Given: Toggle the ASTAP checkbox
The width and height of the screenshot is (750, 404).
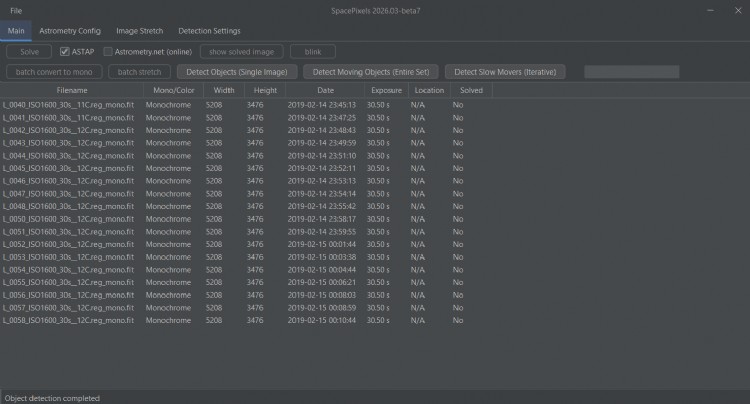Looking at the screenshot, I should 65,51.
